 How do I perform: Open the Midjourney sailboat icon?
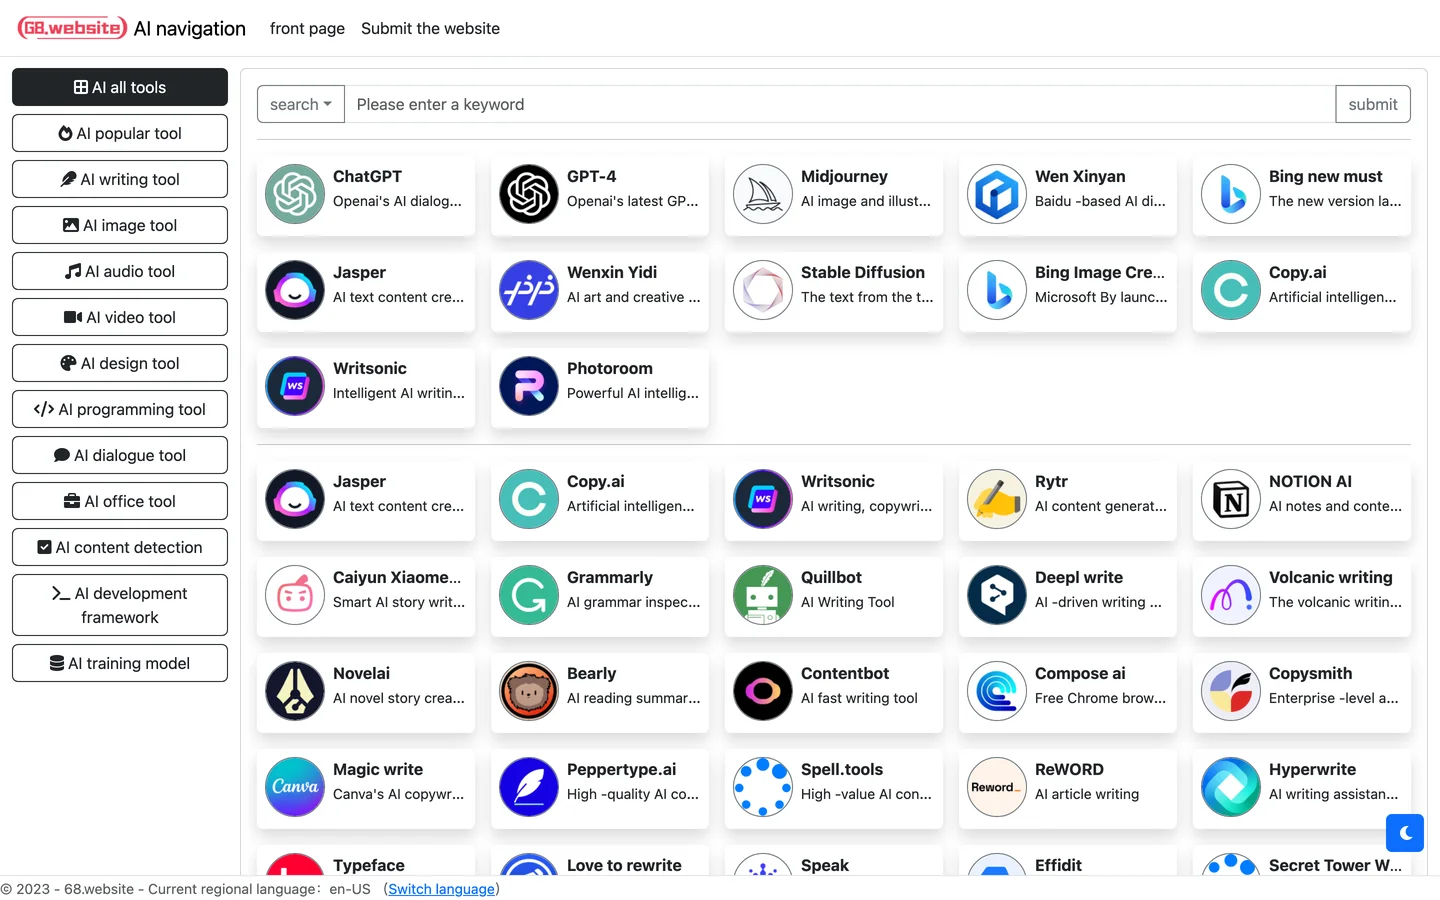[x=763, y=194]
